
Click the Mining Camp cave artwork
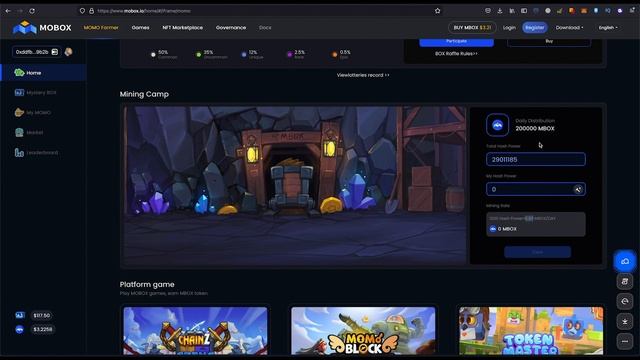(295, 185)
